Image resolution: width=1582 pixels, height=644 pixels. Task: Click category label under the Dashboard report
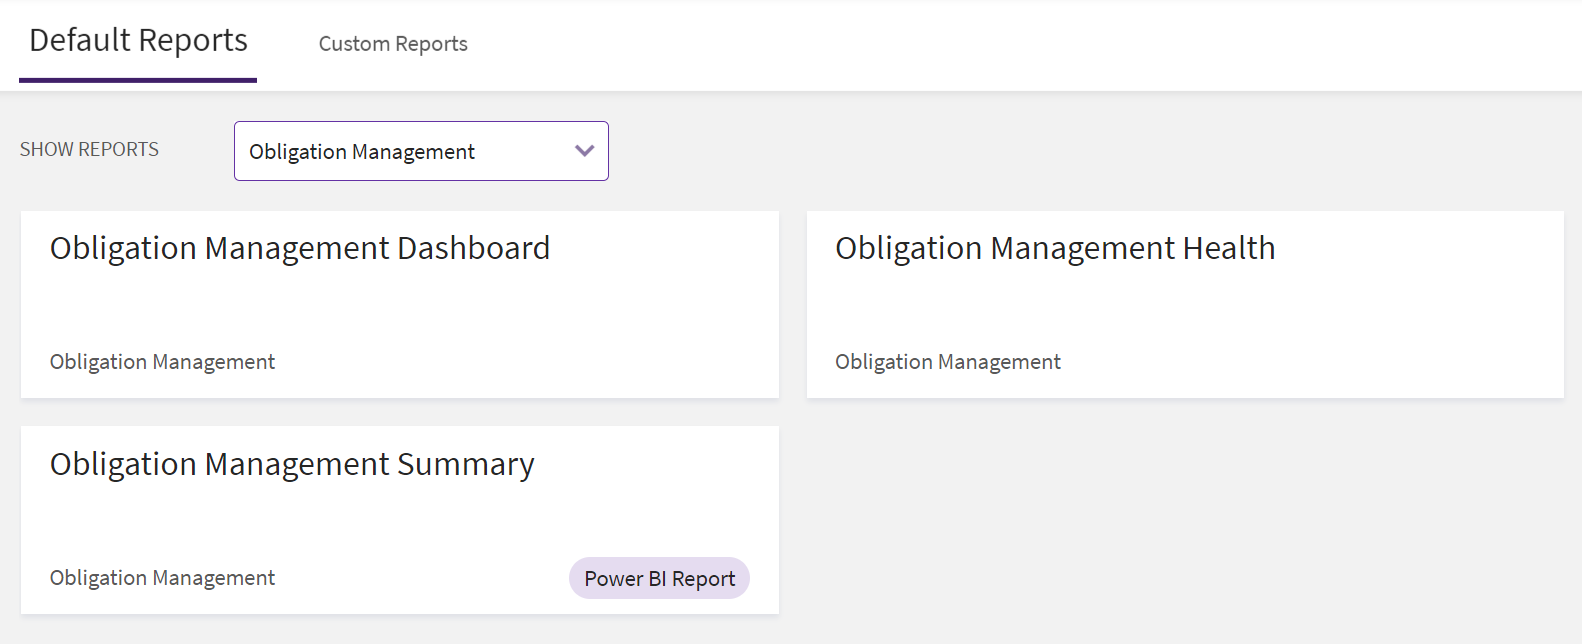(162, 362)
